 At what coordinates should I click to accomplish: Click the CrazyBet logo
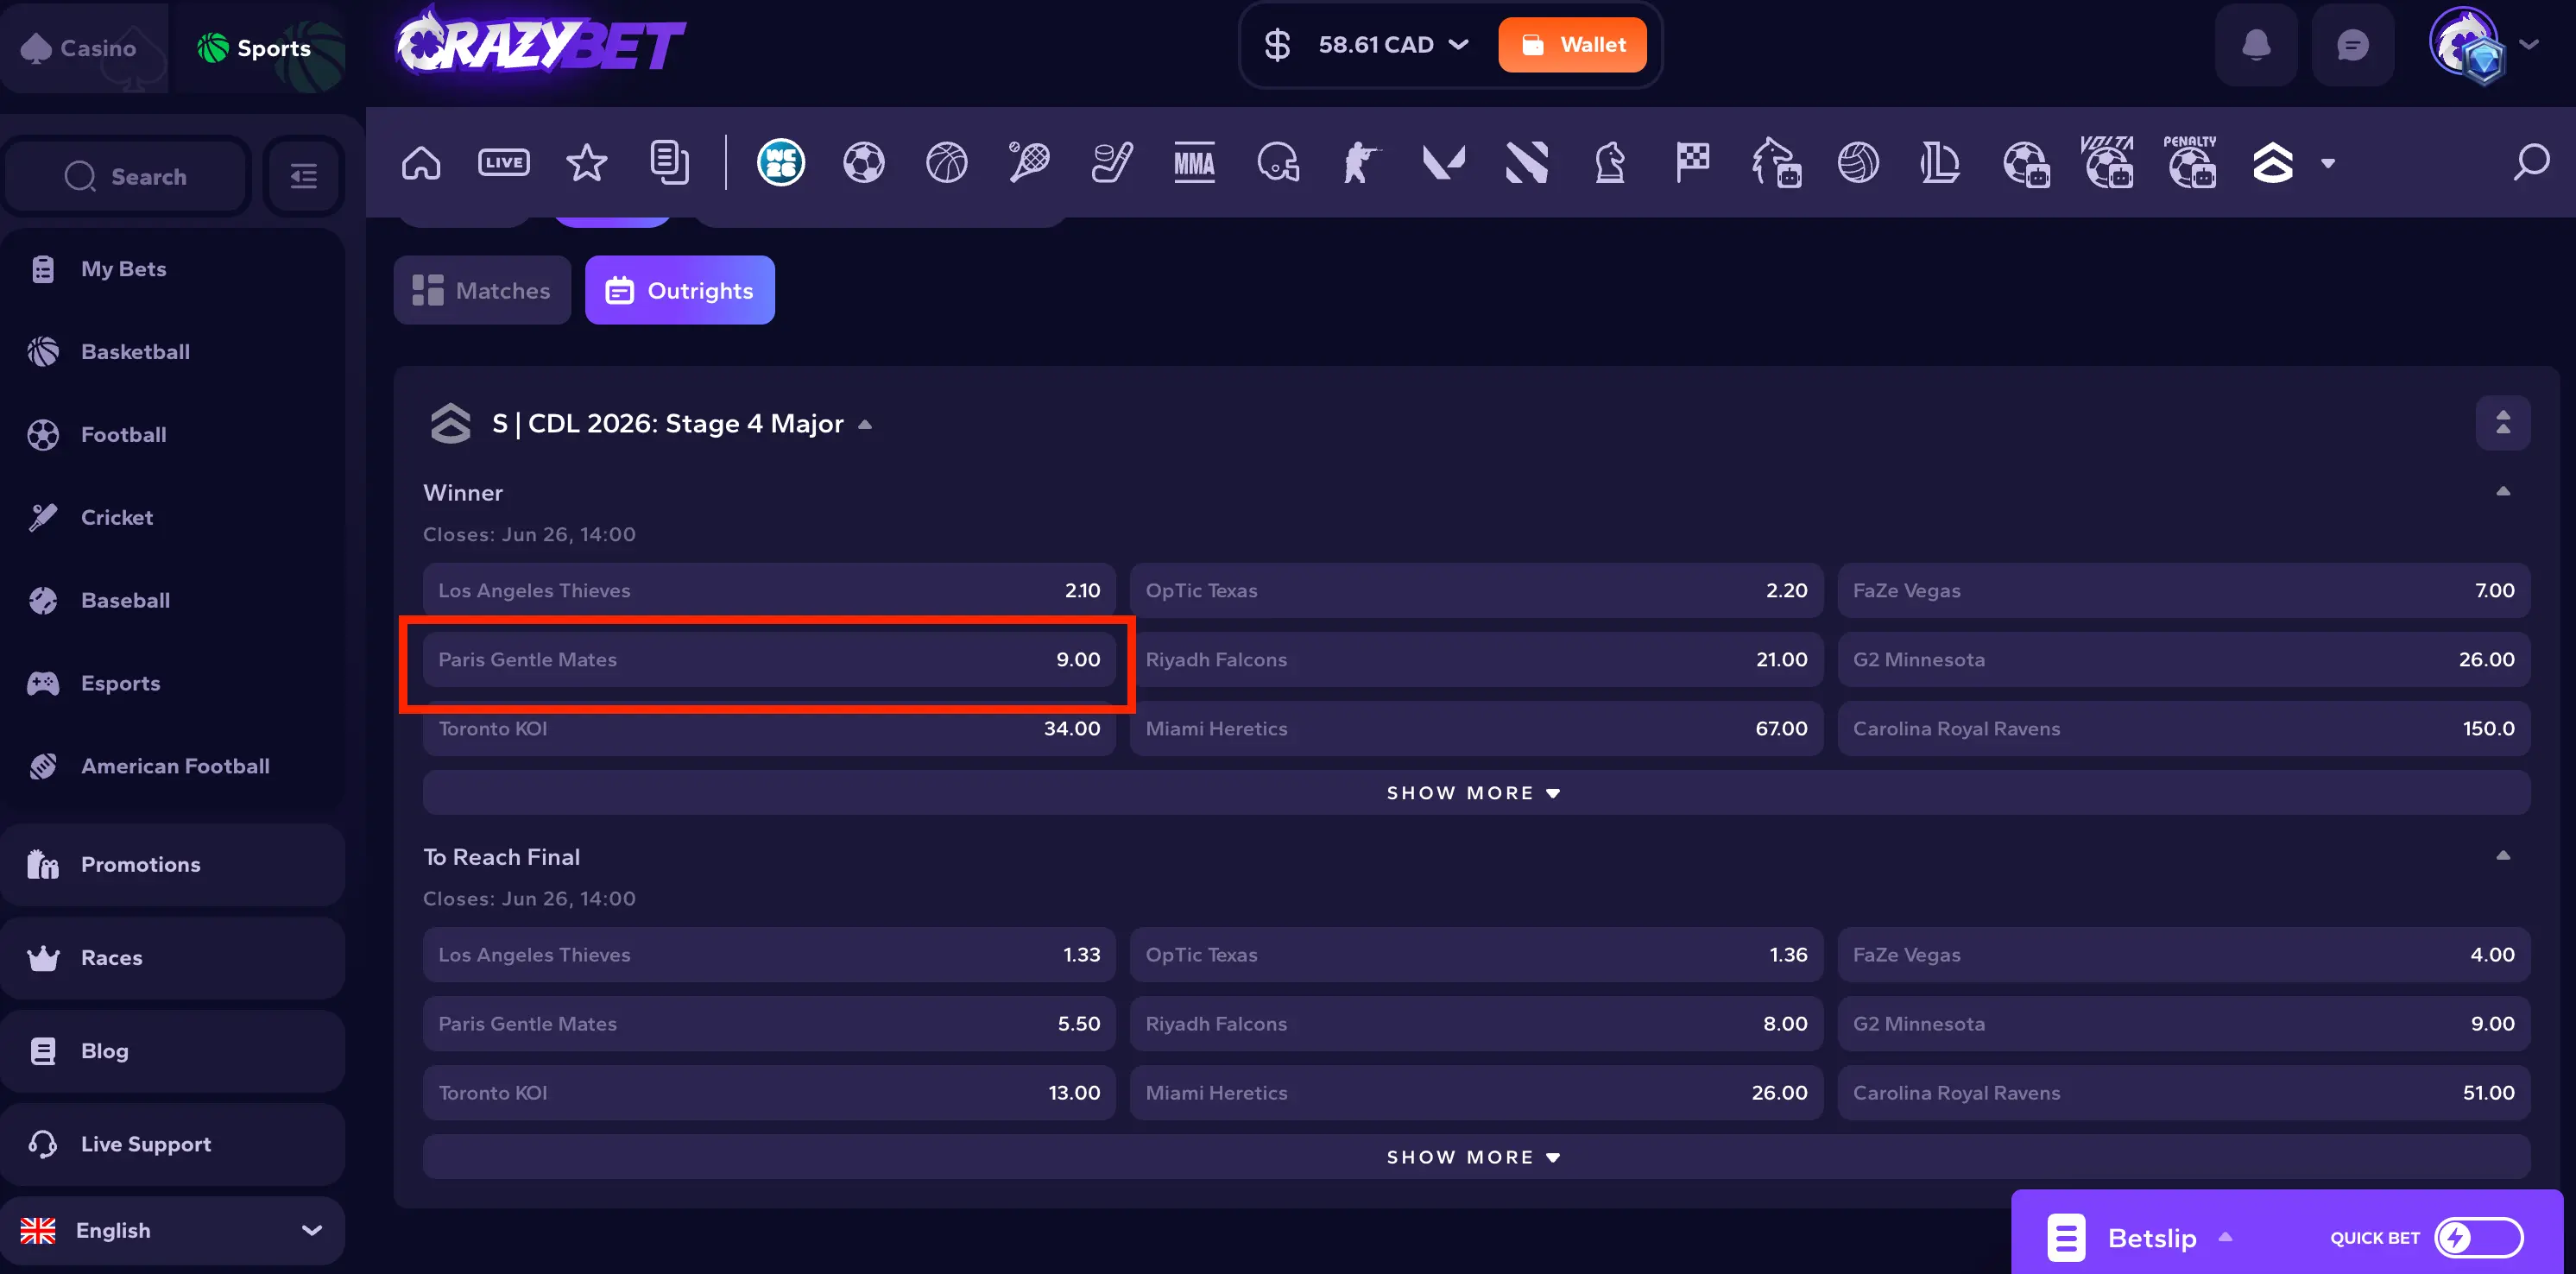pyautogui.click(x=540, y=43)
